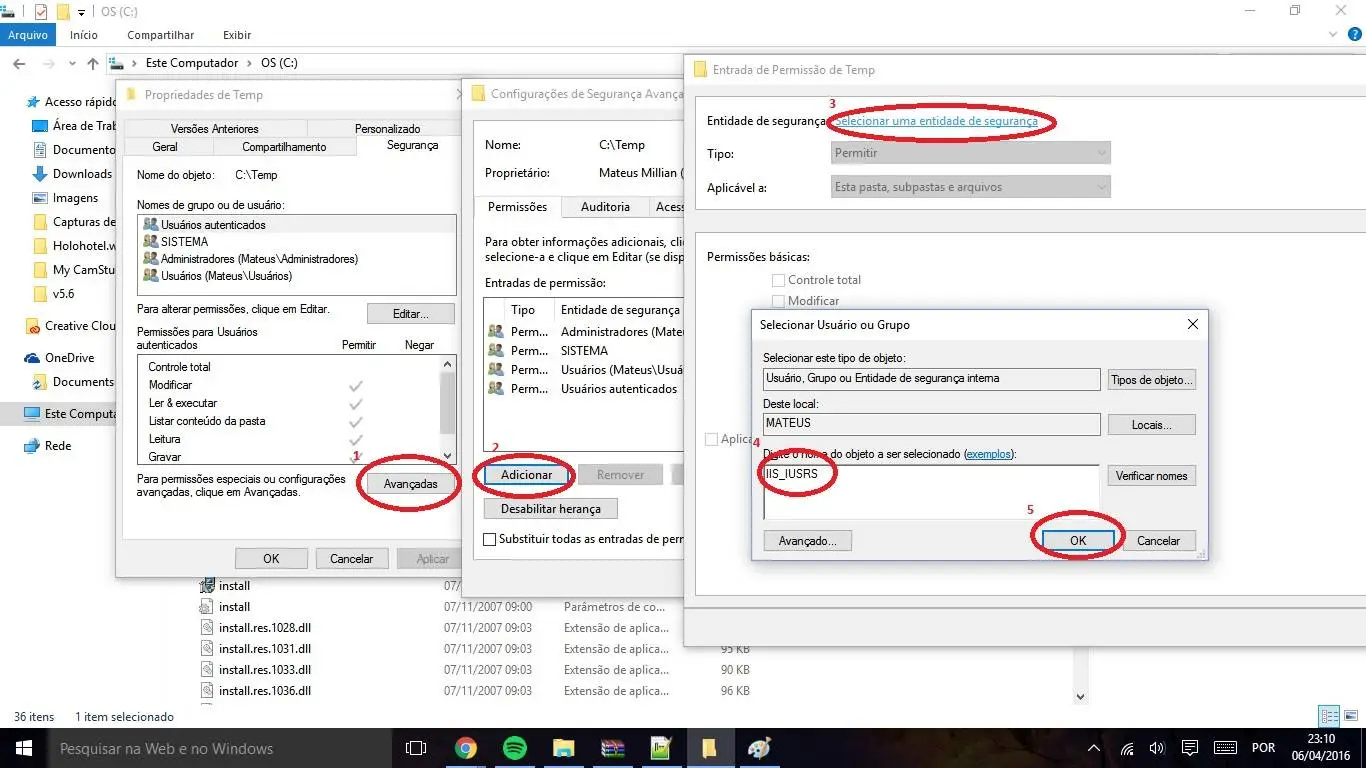Open Spotify from the taskbar

514,748
